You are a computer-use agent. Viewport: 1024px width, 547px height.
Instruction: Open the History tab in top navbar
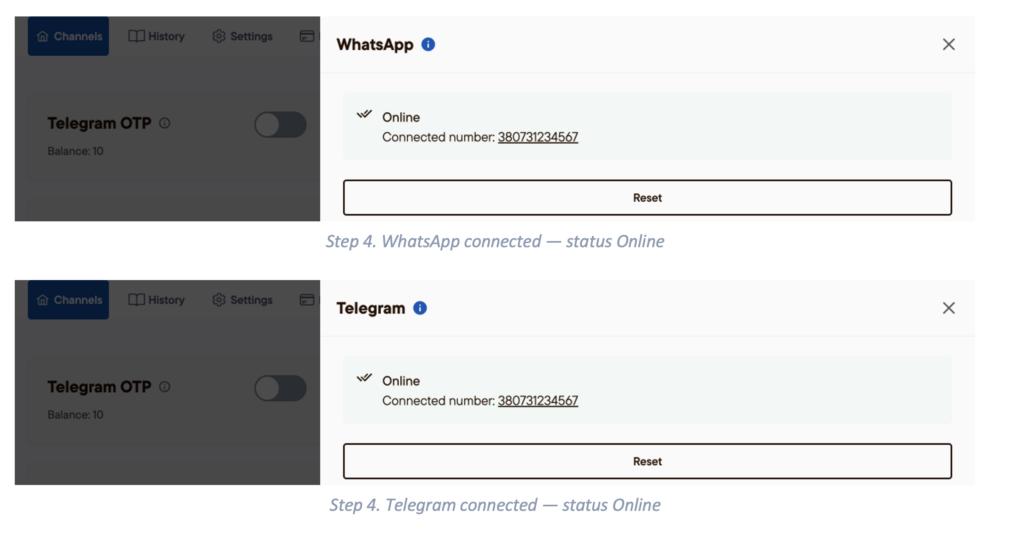157,36
